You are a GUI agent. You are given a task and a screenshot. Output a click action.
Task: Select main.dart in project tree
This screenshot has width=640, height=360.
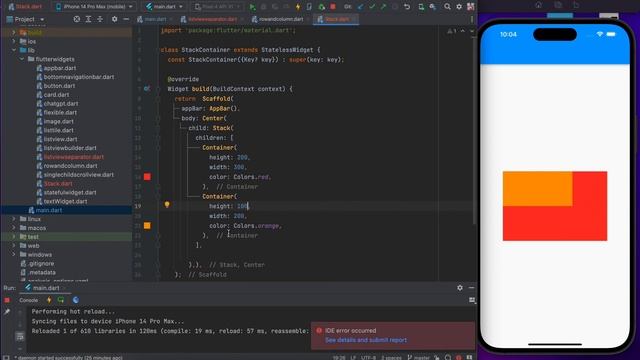coord(49,210)
